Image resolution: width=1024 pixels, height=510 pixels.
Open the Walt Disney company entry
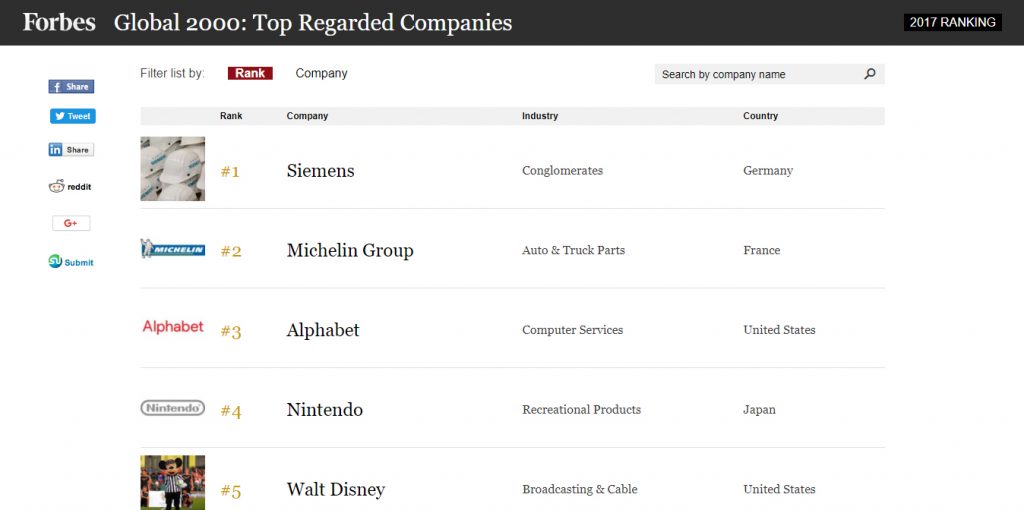click(336, 490)
